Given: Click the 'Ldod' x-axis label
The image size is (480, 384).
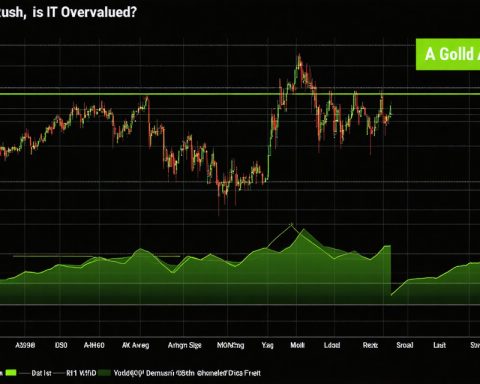Looking at the screenshot, I should coord(332,345).
